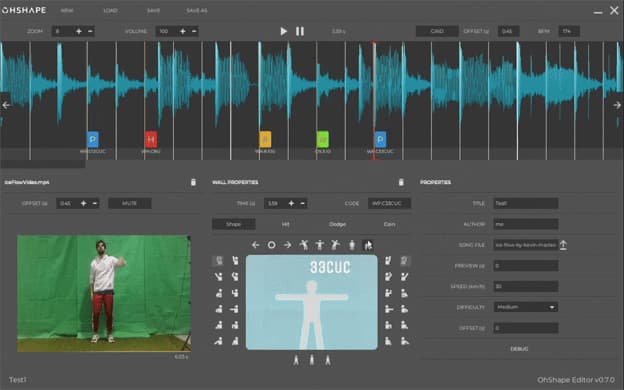The width and height of the screenshot is (624, 390).
Task: Open the Difficulty dropdown showing Medium
Action: tap(525, 307)
